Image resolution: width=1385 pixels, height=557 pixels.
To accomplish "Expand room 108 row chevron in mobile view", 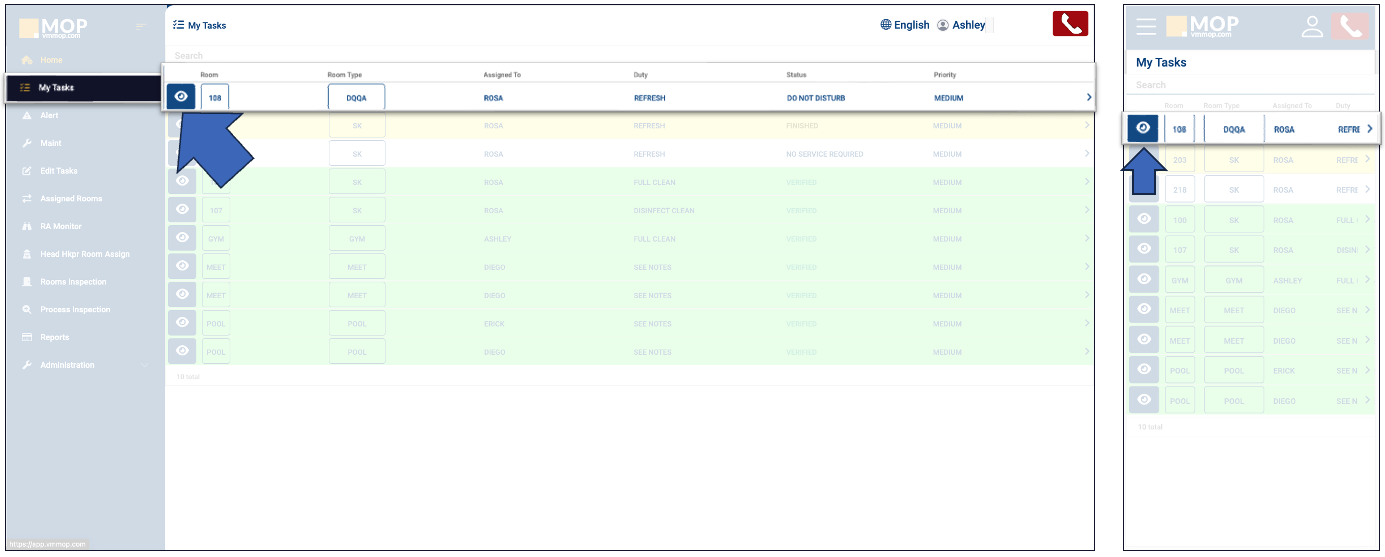I will click(1369, 129).
